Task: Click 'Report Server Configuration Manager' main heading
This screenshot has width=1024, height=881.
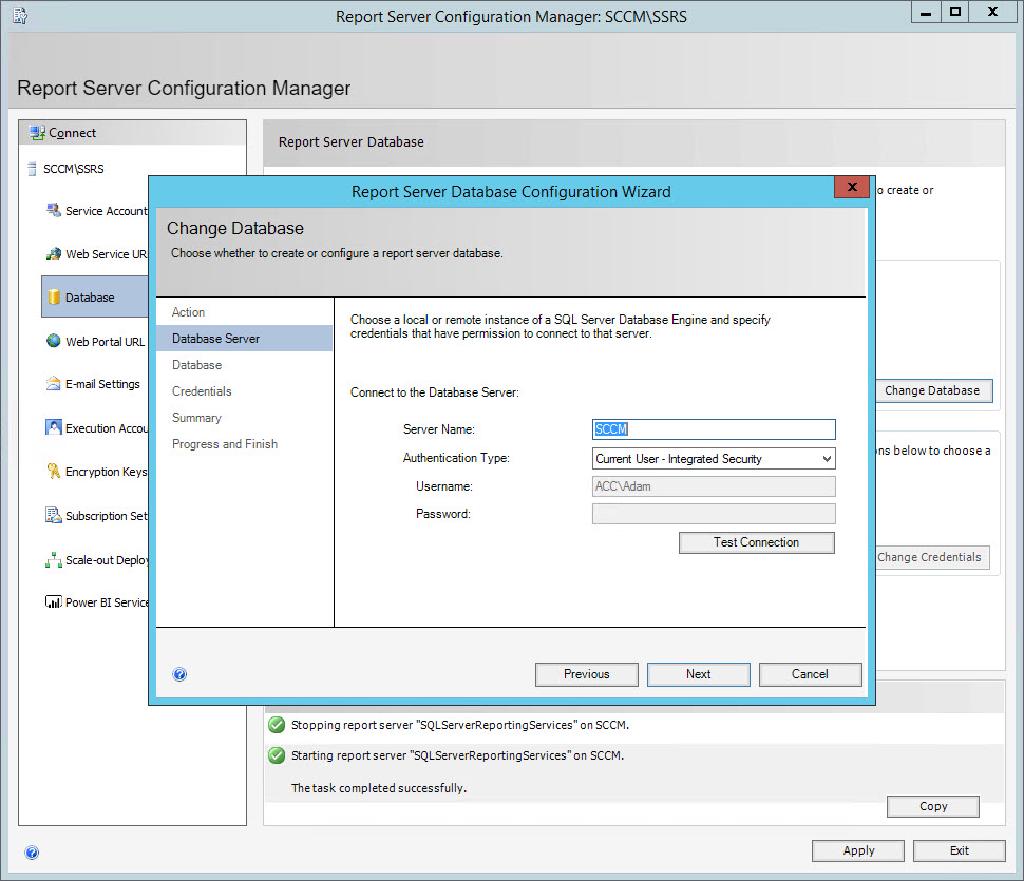Action: point(184,88)
